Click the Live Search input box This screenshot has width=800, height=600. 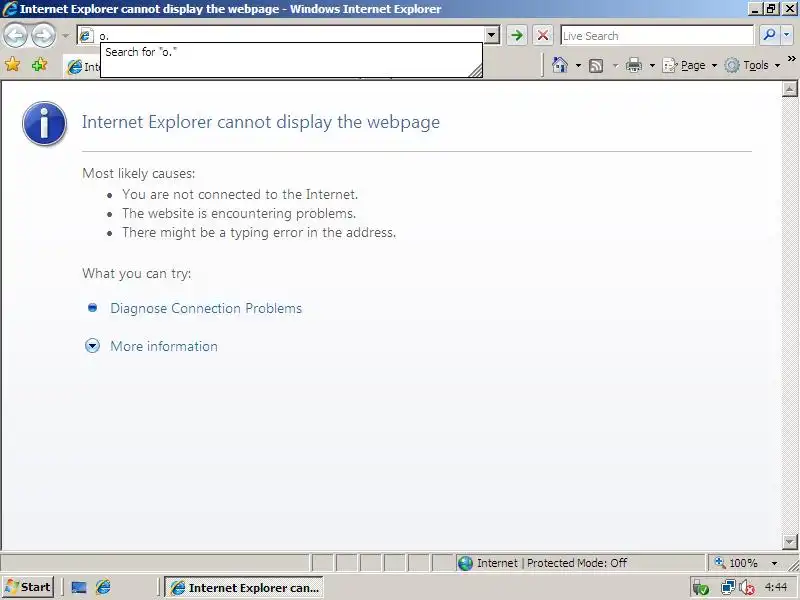point(657,36)
